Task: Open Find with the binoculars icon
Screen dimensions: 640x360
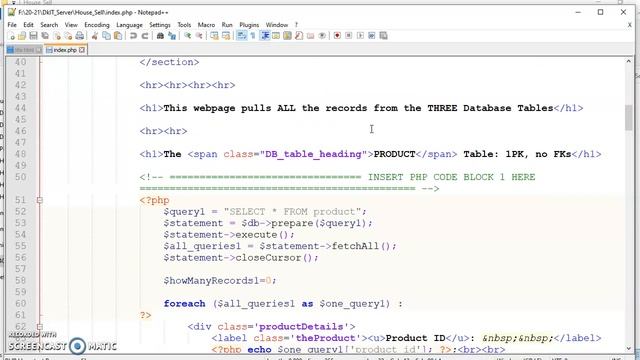Action: 160,36
